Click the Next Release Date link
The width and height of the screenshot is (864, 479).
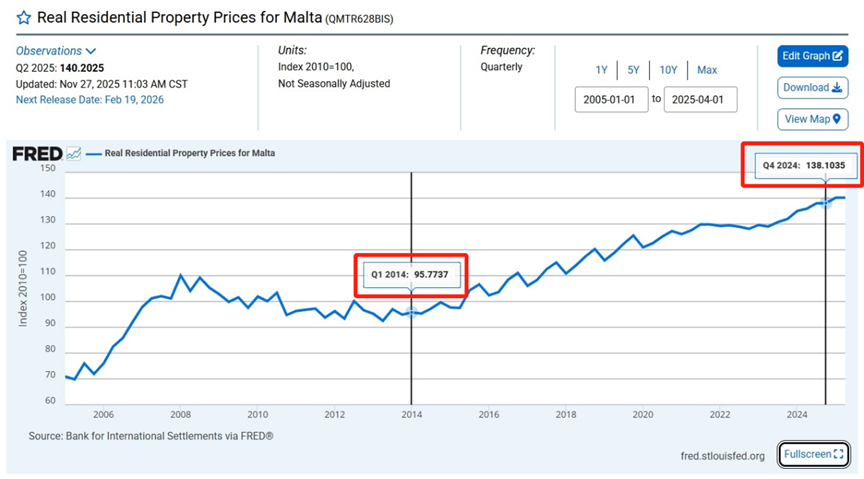[x=90, y=100]
